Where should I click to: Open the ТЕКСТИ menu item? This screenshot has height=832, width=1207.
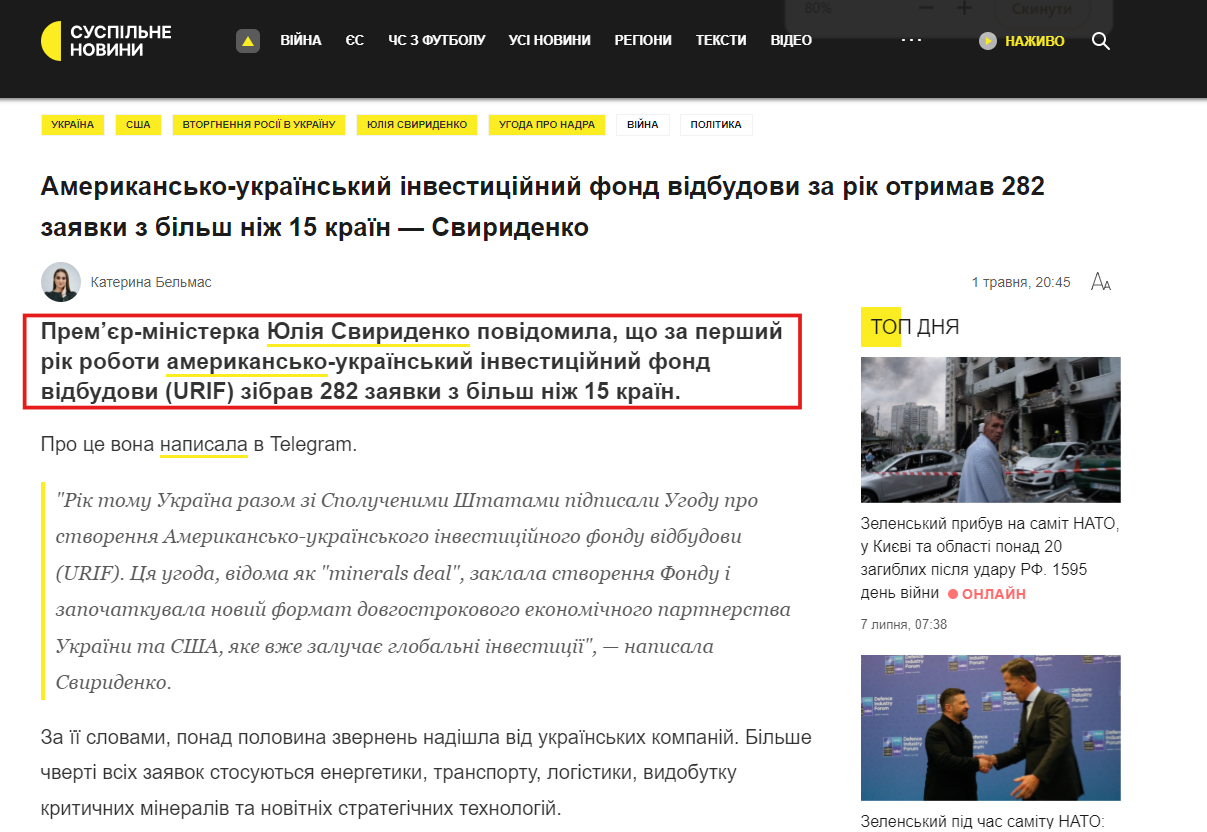point(721,41)
